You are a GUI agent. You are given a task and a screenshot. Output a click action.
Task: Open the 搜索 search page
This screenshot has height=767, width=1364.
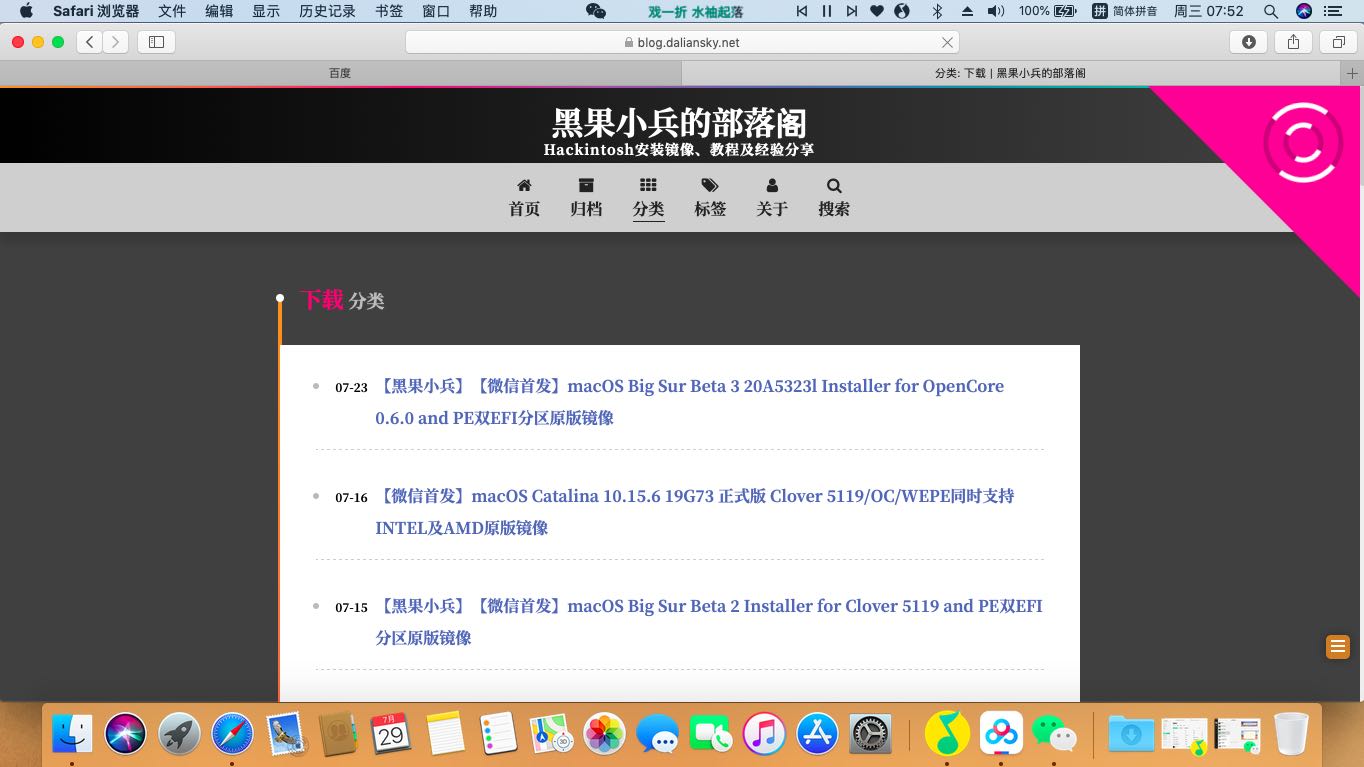point(834,198)
